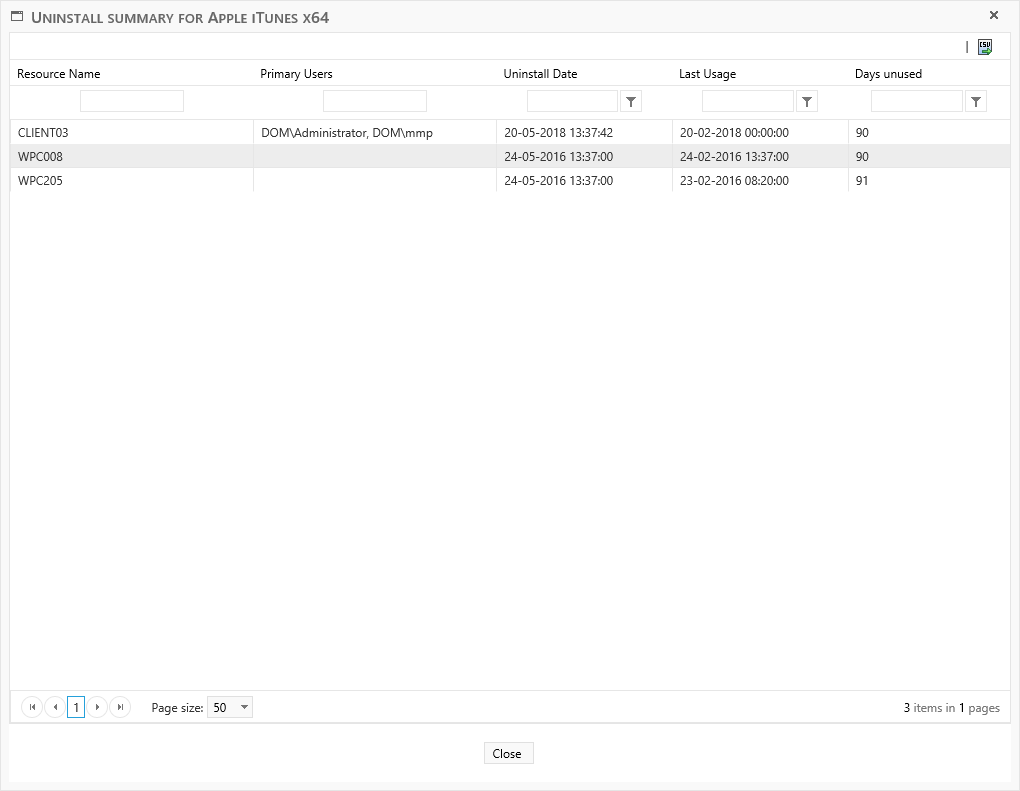Screen dimensions: 1020x791
Task: Open the Days unused filter icon
Action: tap(975, 101)
